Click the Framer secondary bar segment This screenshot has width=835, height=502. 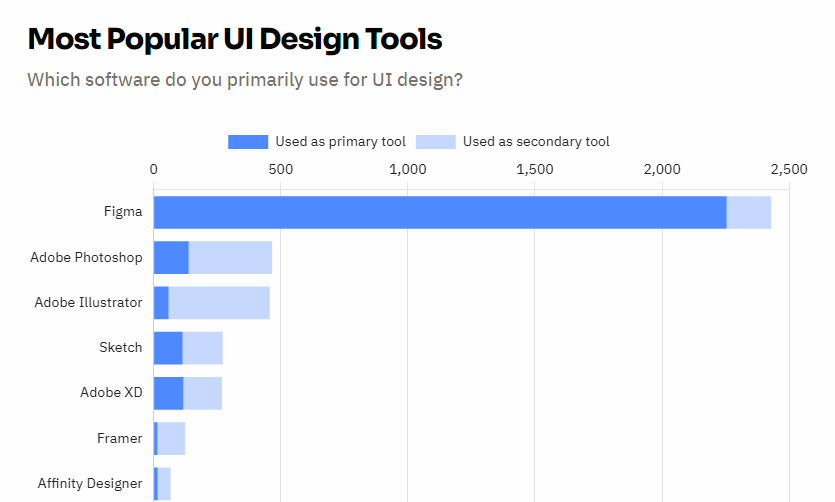(171, 439)
